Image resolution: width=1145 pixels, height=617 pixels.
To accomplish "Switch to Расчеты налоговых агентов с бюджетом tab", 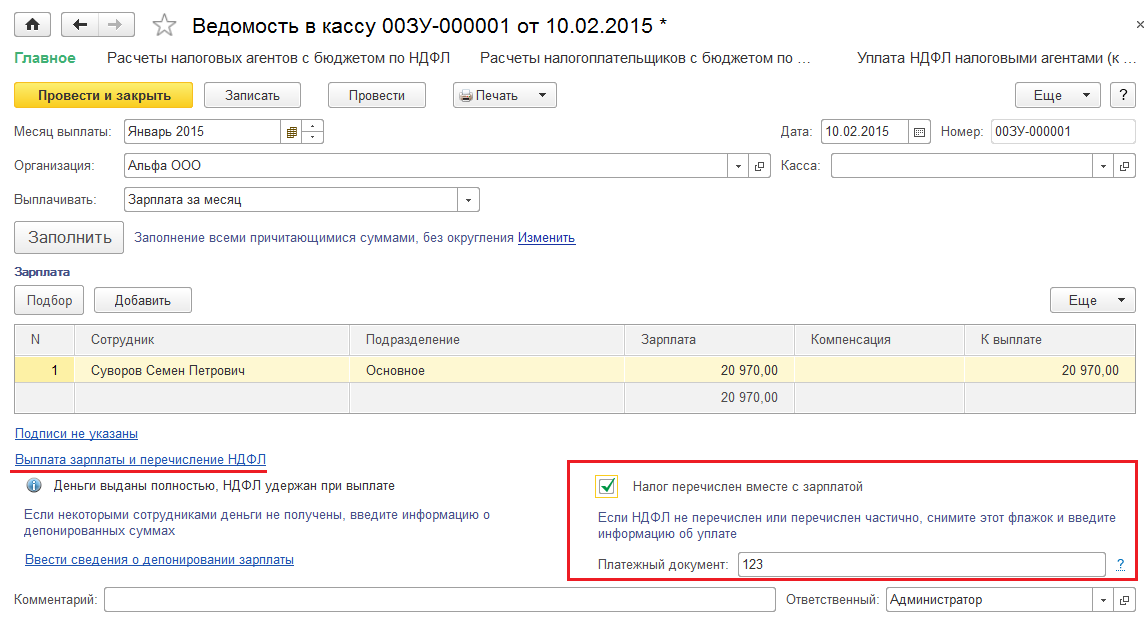I will pos(278,58).
